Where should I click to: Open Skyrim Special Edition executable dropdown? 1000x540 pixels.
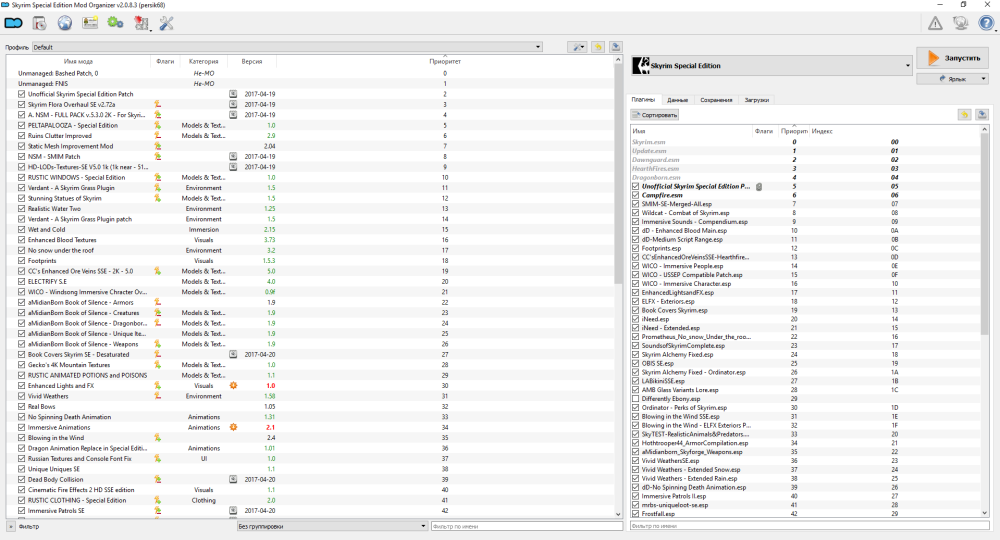[x=772, y=66]
